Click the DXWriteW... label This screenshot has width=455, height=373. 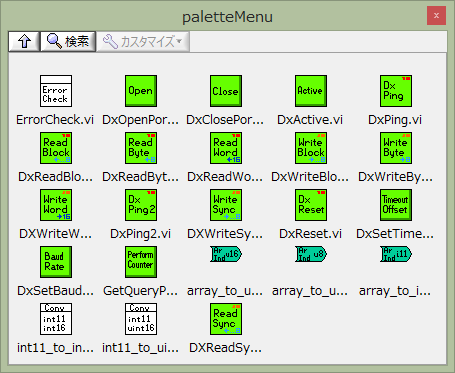click(x=55, y=234)
